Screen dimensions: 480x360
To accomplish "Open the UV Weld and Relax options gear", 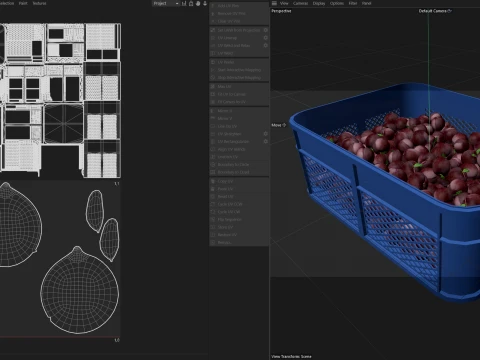I will (x=266, y=45).
